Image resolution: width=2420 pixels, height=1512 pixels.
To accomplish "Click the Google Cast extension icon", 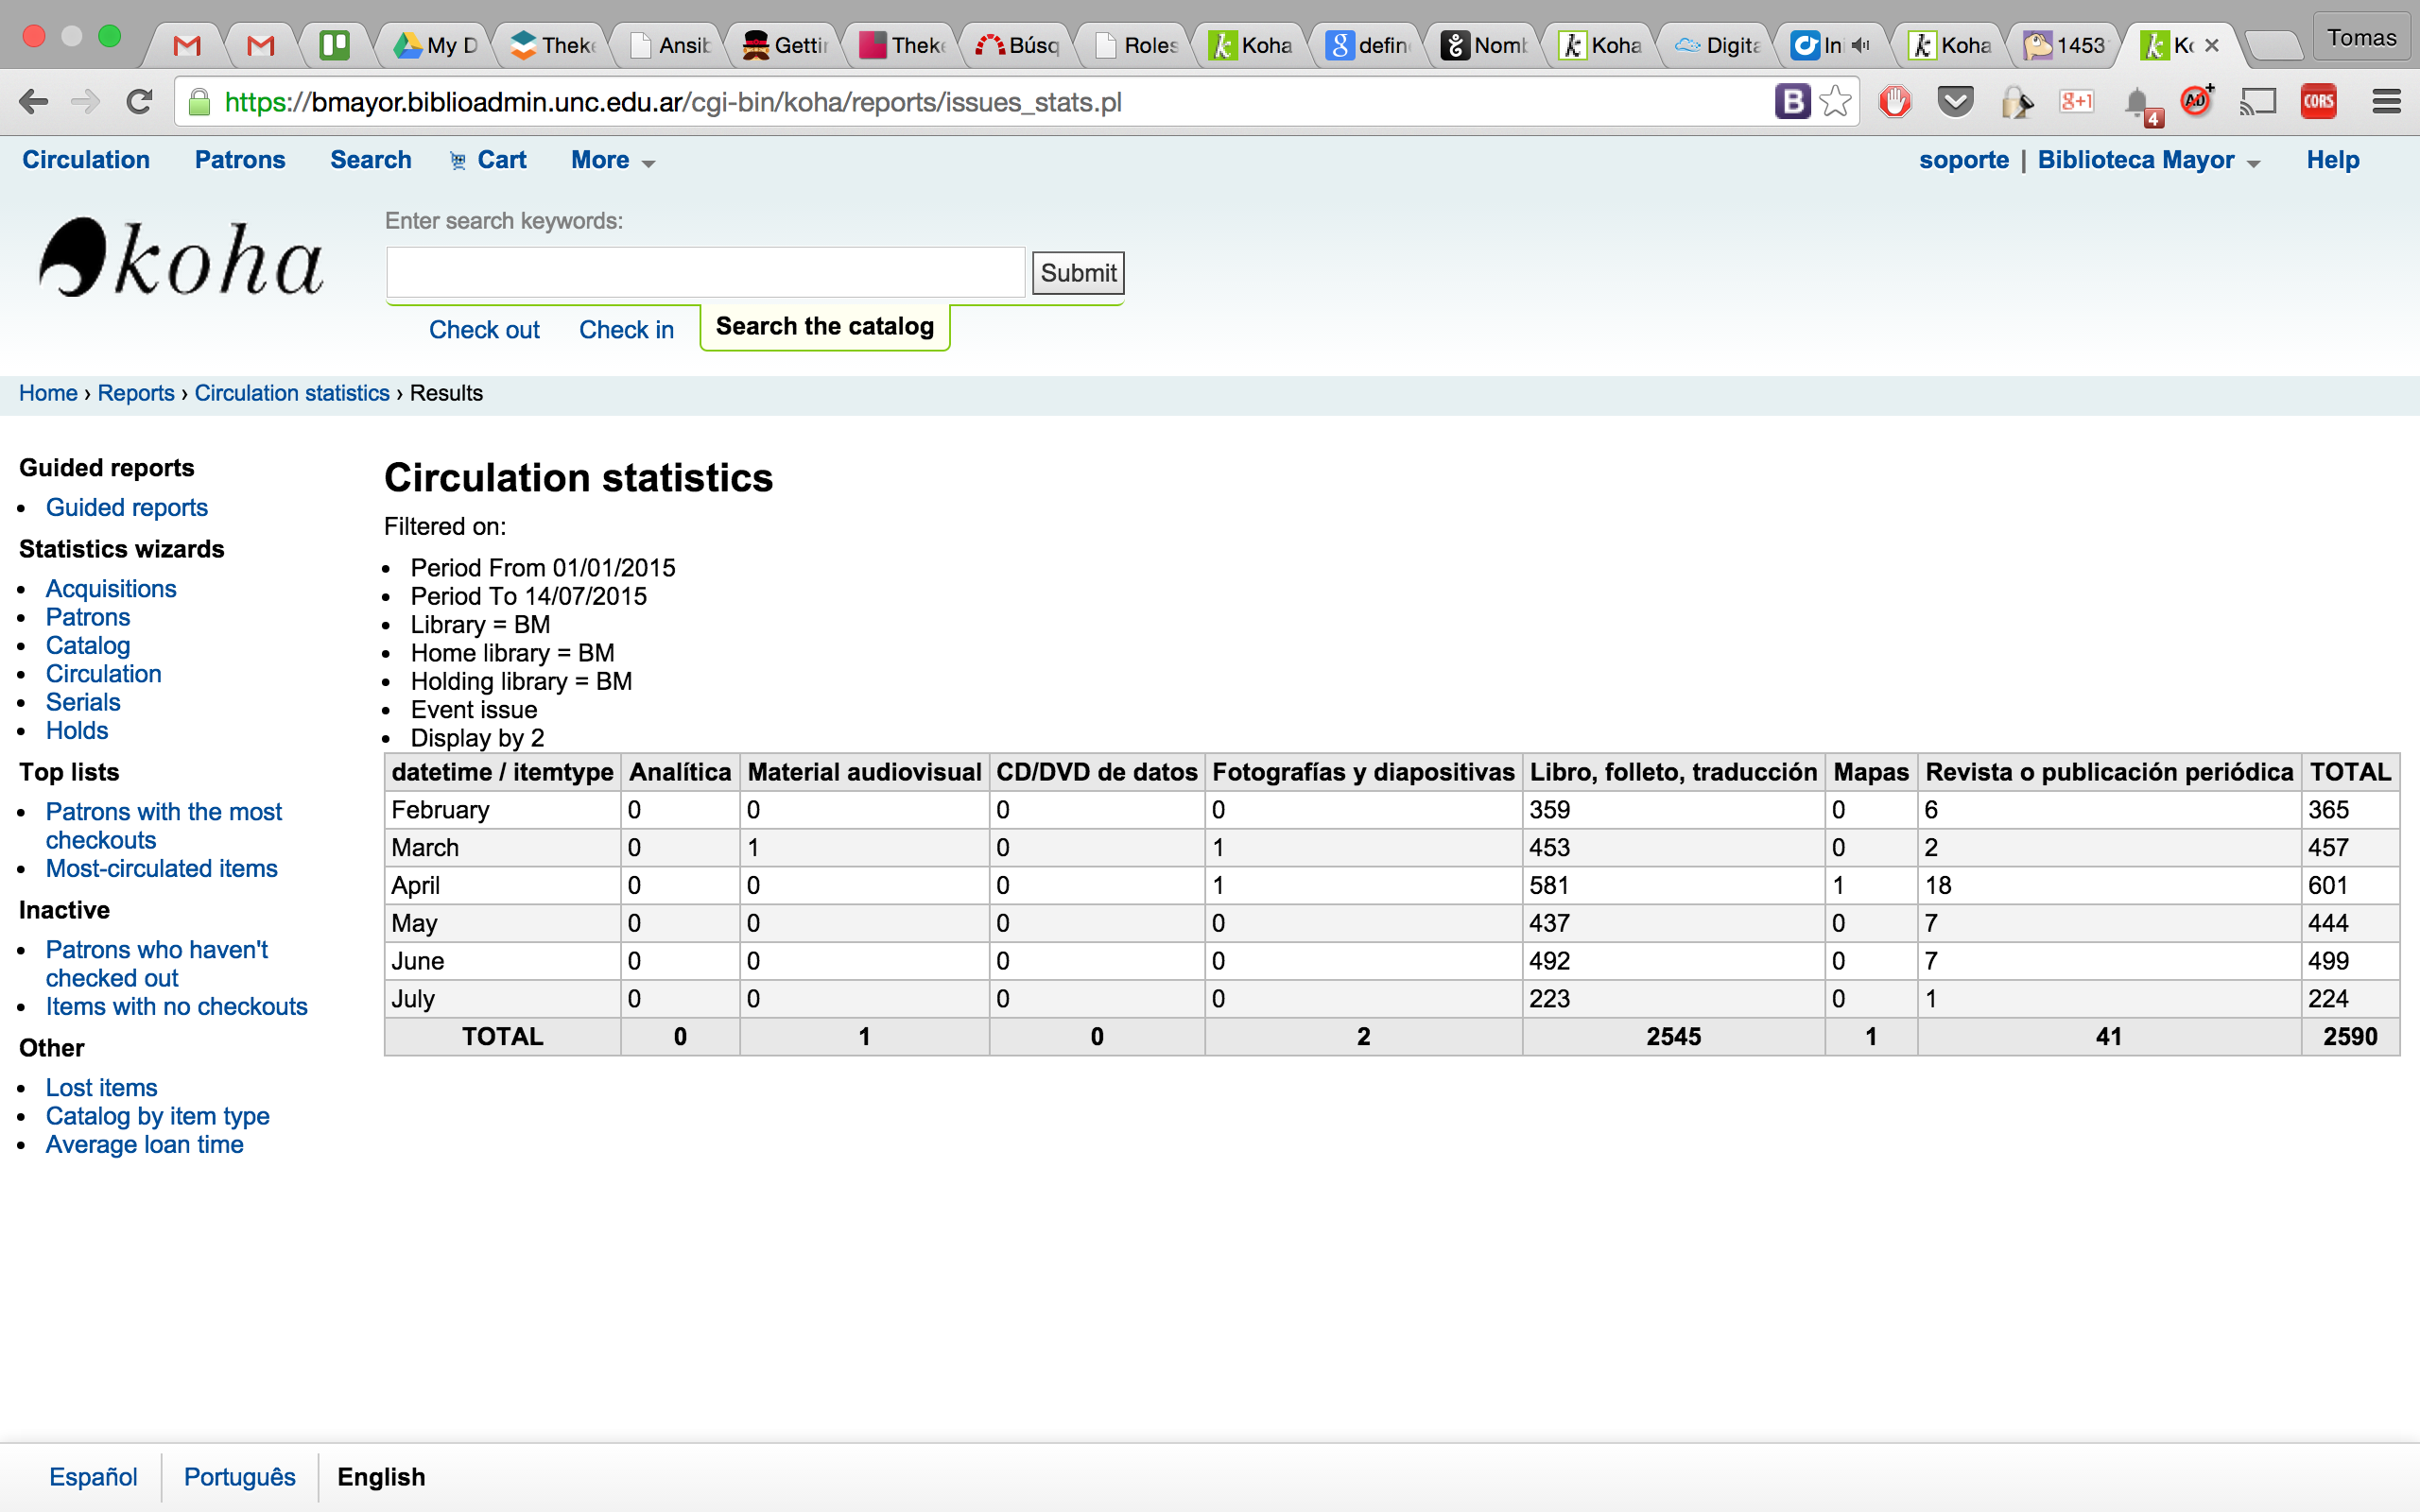I will tap(2258, 102).
